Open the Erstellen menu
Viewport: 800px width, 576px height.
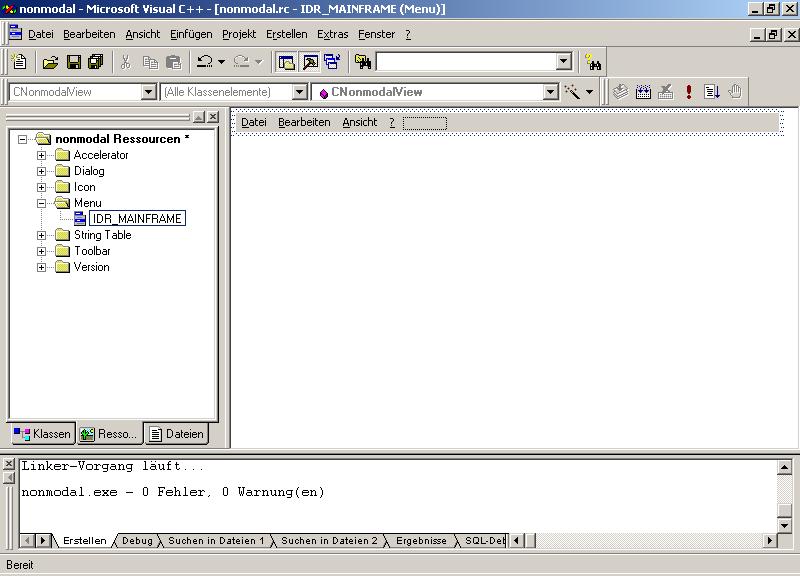coord(287,34)
